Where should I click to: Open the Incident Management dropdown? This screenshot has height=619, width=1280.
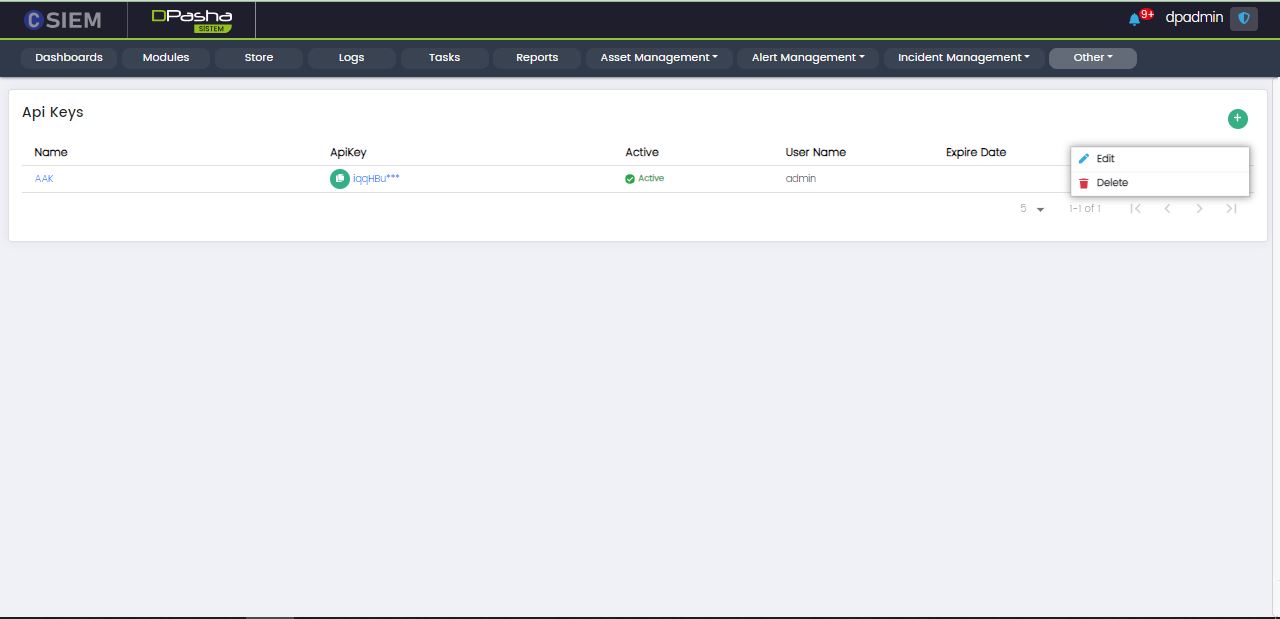tap(963, 58)
